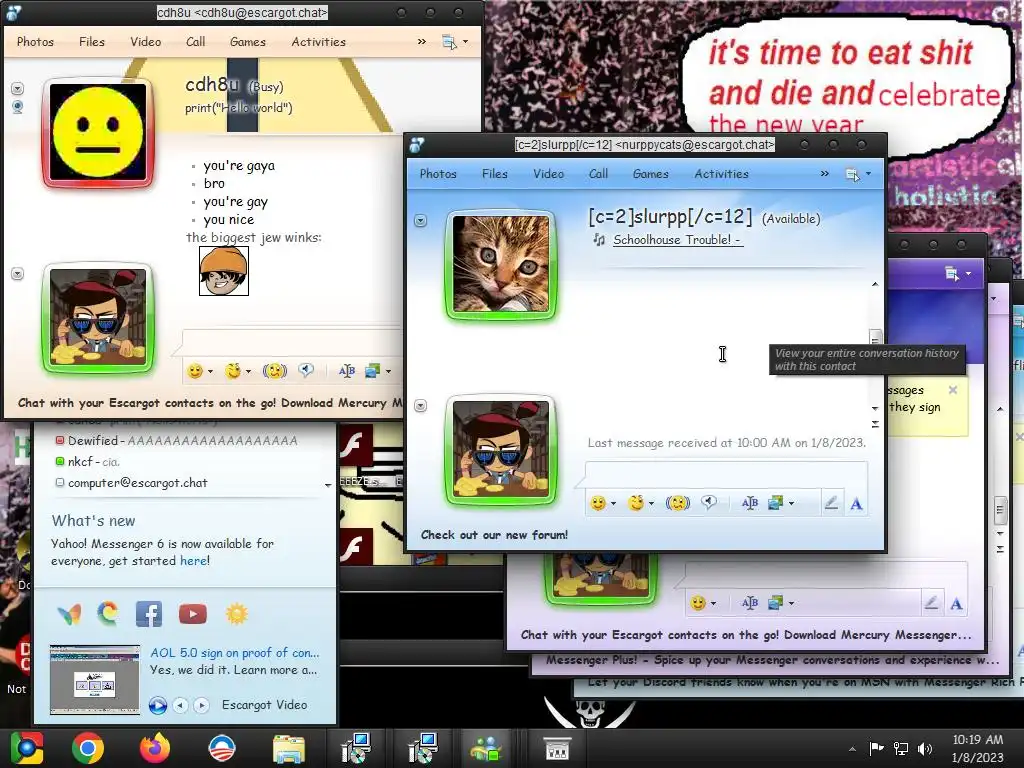1024x768 pixels.
Task: Send a nudge in the slurpp conversation
Action: click(x=678, y=503)
